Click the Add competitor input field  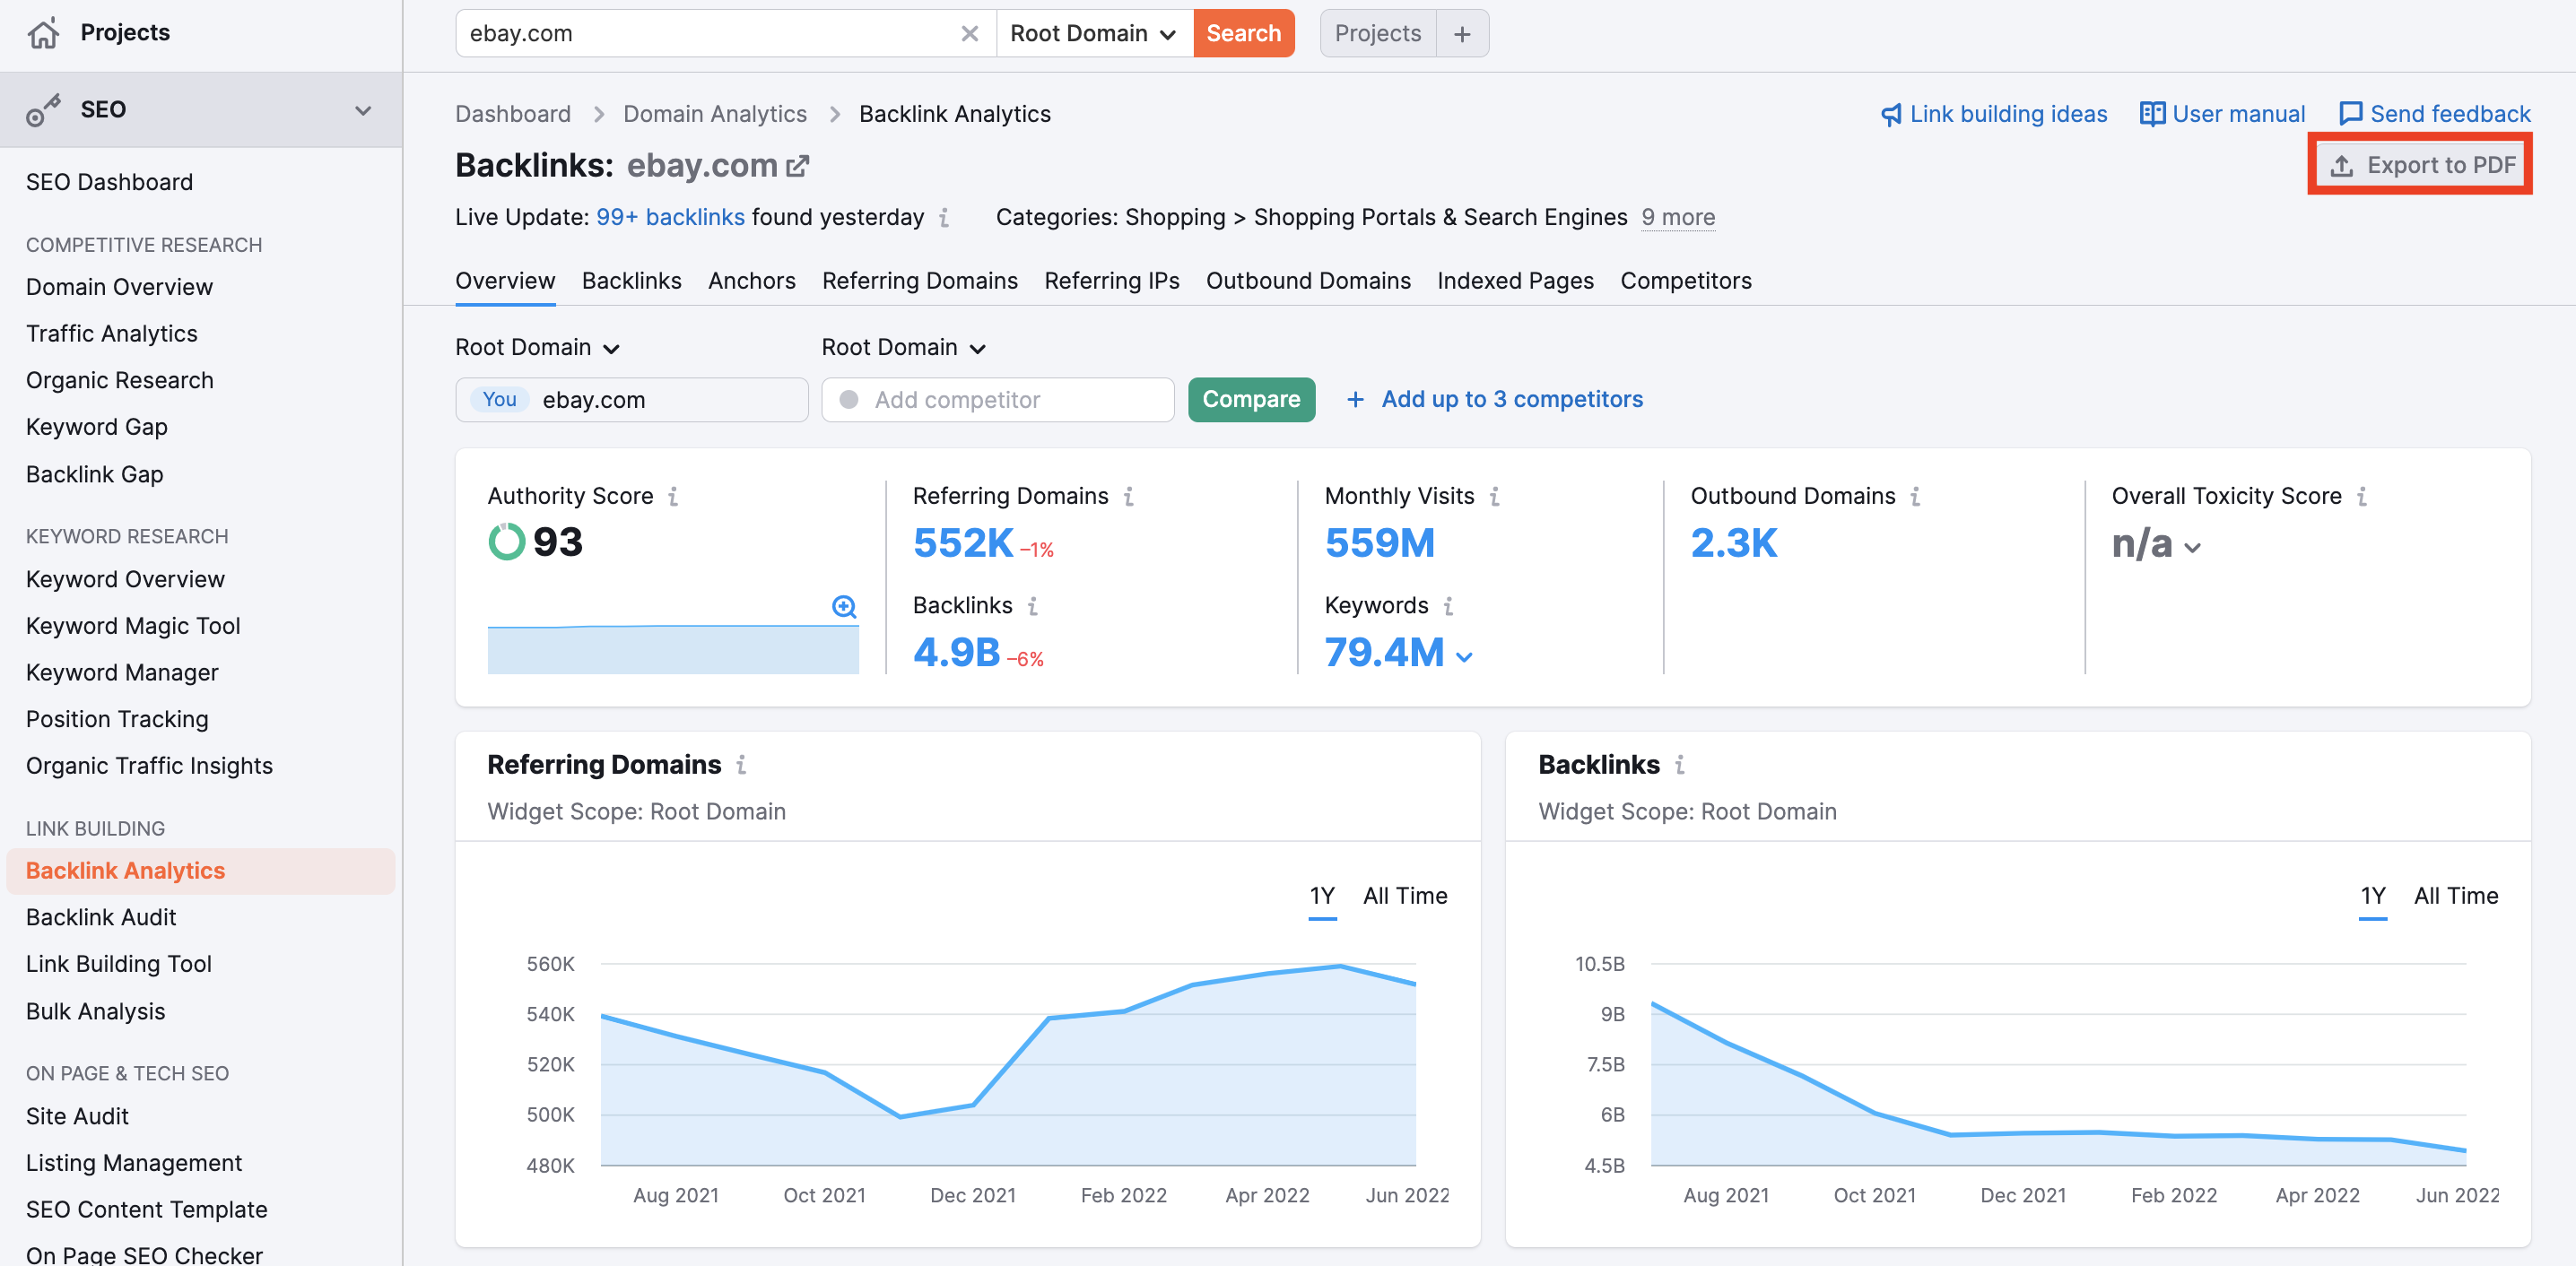(x=997, y=400)
